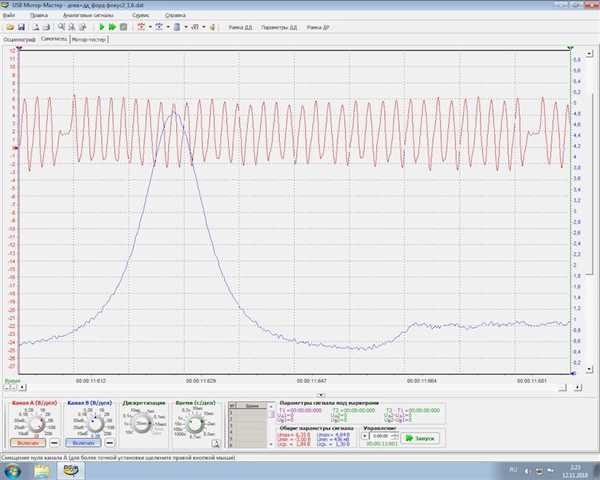600x480 pixels.
Task: Click the time field spinner arrows
Action: [x=395, y=436]
